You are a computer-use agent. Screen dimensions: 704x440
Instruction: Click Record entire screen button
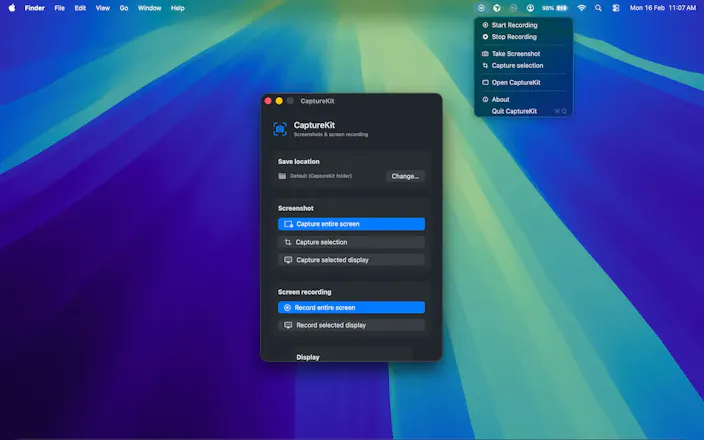[x=351, y=308]
